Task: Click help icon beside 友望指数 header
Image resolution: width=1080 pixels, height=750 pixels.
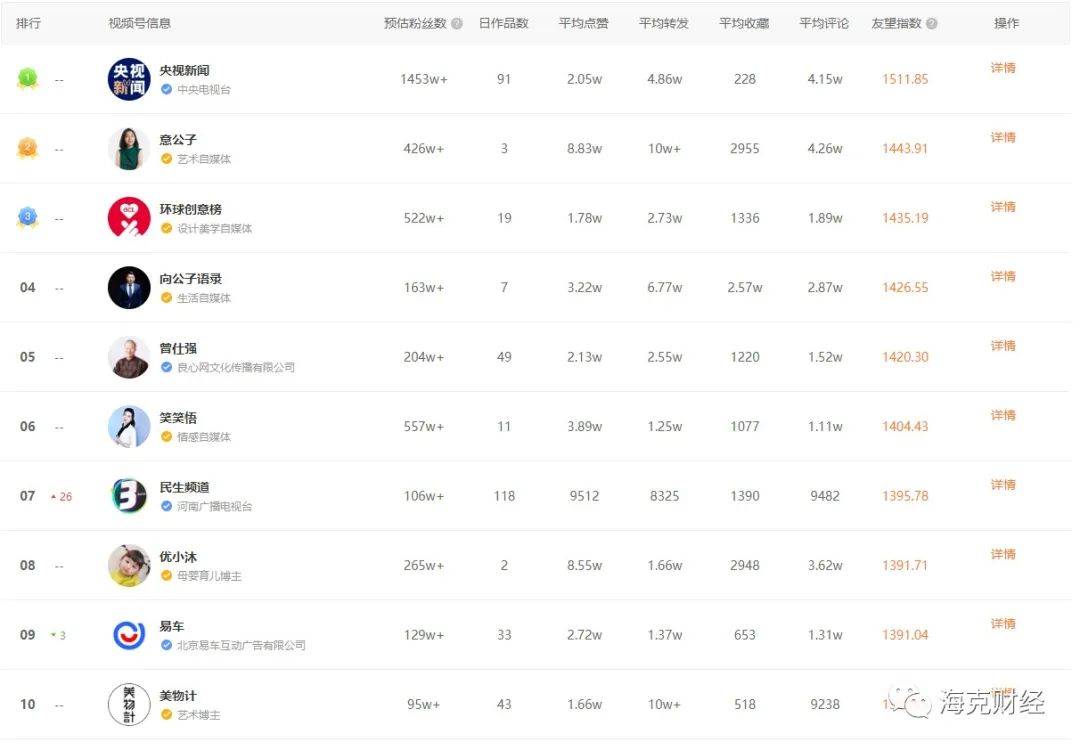Action: tap(932, 24)
